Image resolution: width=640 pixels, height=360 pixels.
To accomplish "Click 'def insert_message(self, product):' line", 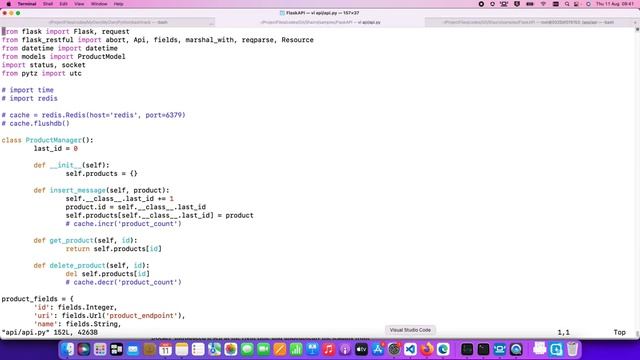I will click(x=101, y=190).
